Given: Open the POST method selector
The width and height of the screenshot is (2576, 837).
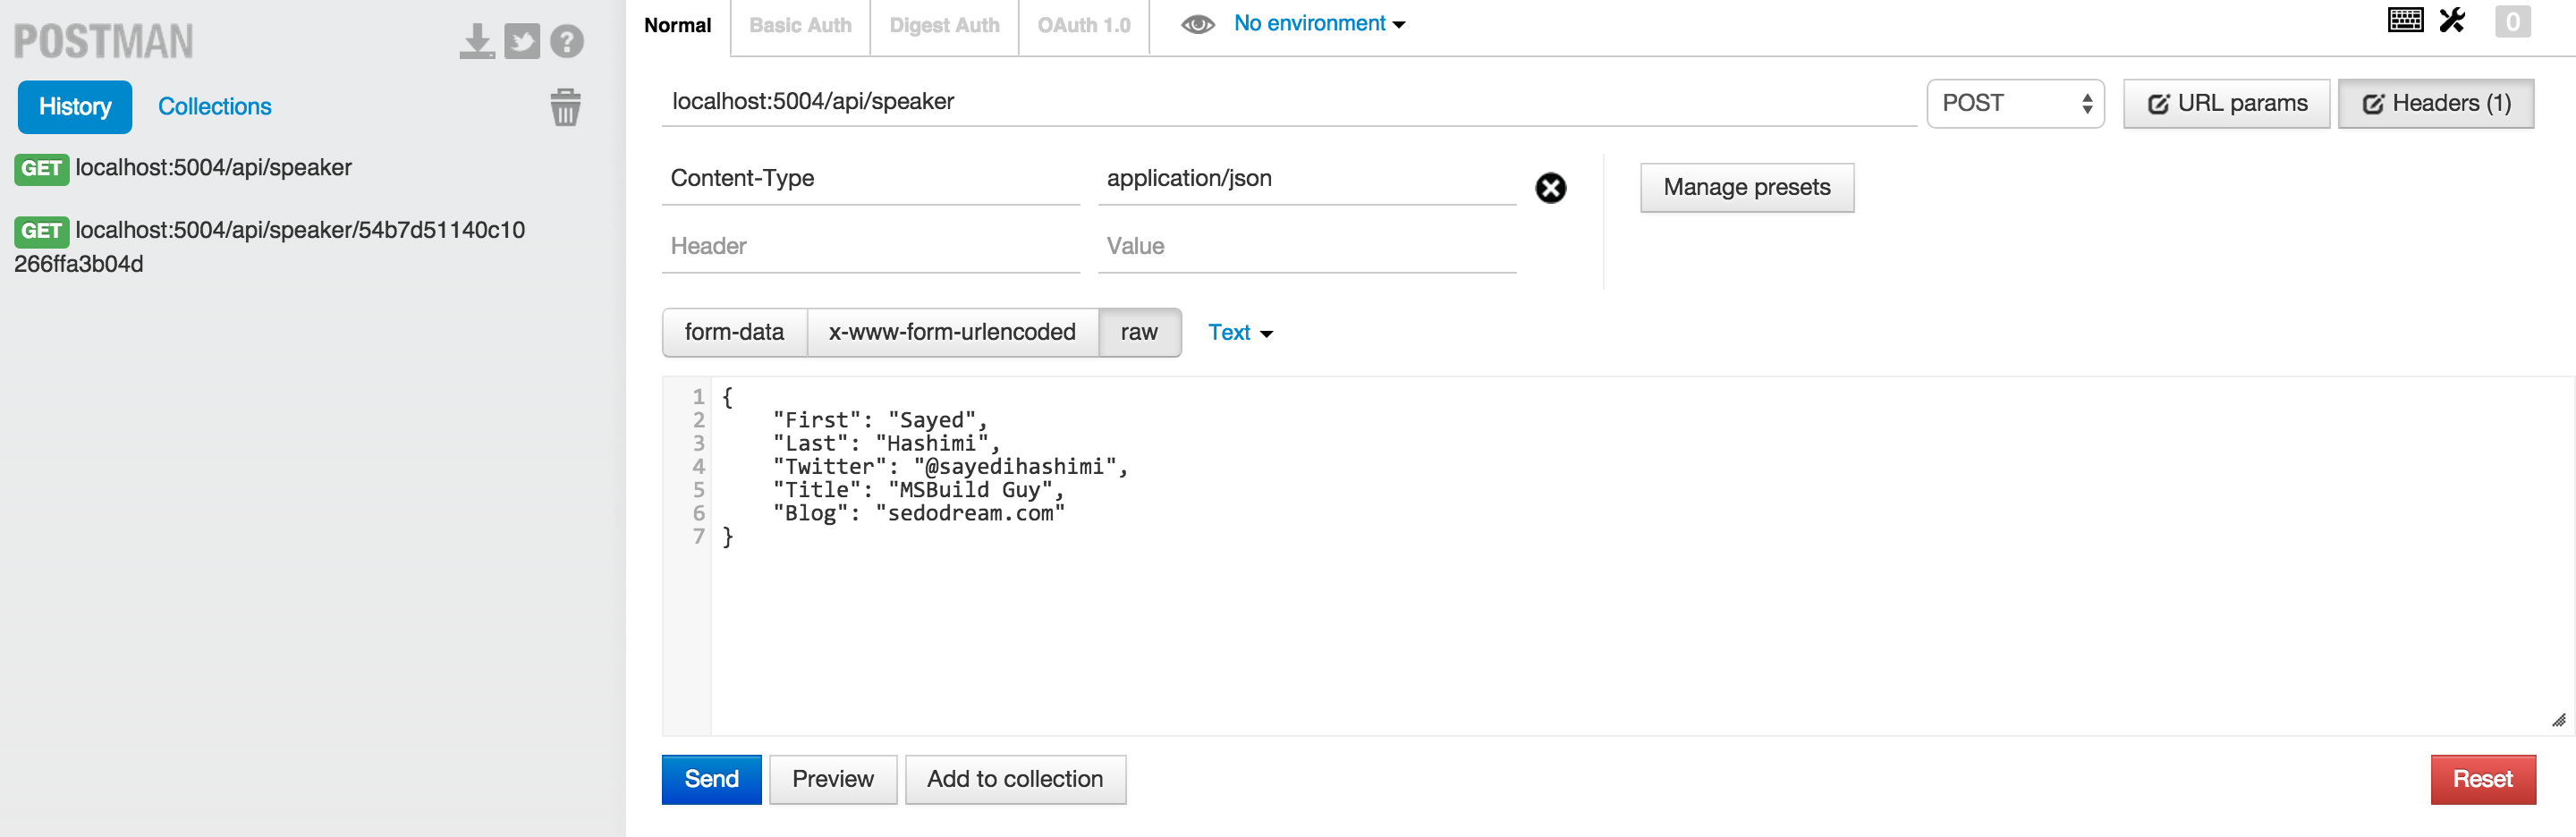Looking at the screenshot, I should 2015,103.
